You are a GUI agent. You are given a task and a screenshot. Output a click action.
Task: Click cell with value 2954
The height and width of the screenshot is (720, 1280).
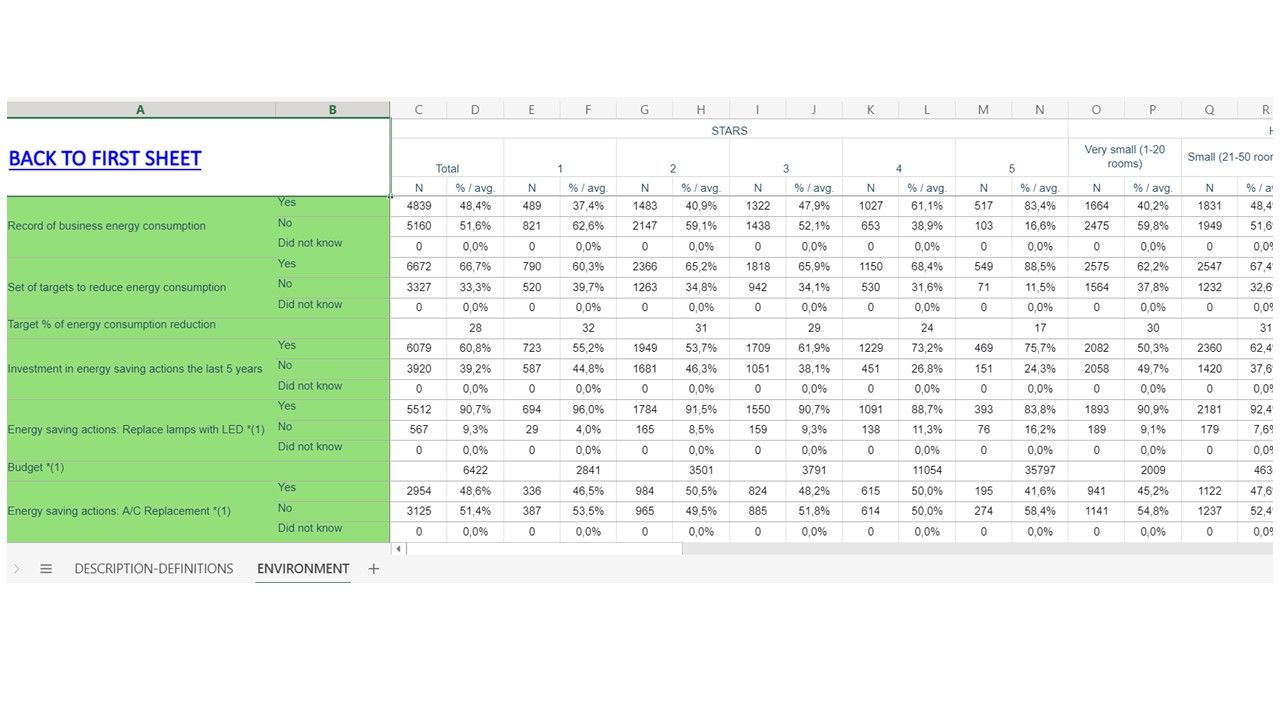coord(419,491)
